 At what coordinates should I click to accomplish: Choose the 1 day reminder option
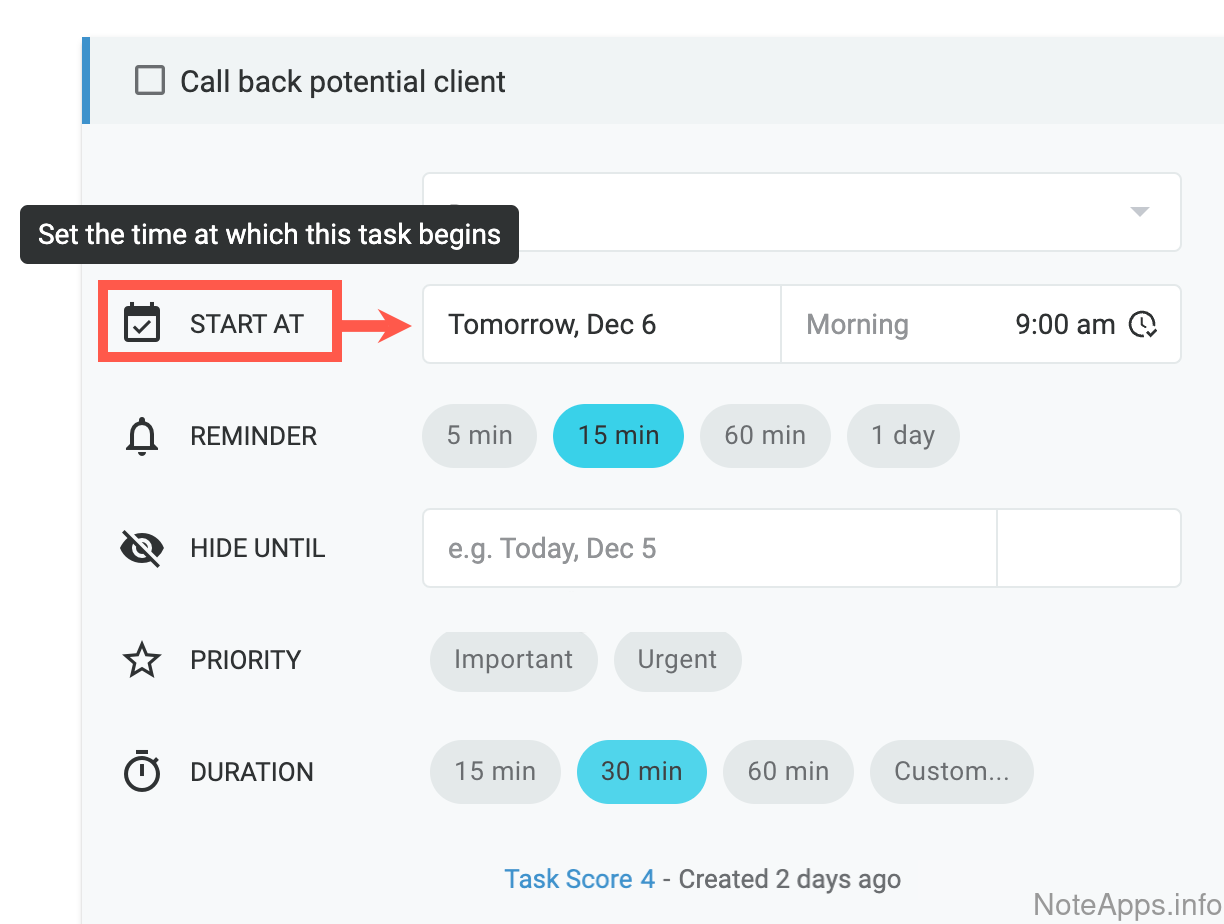(902, 436)
